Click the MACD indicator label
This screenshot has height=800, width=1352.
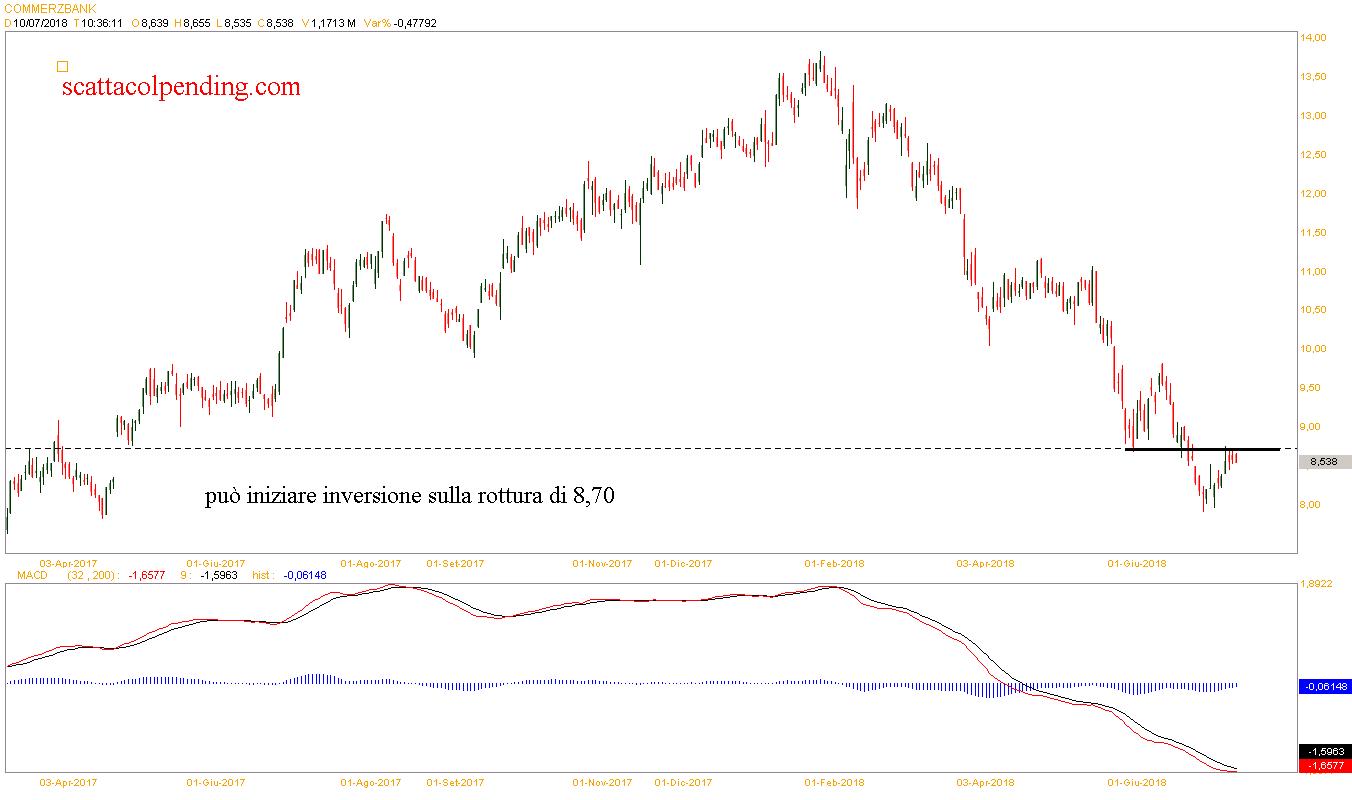(x=22, y=575)
